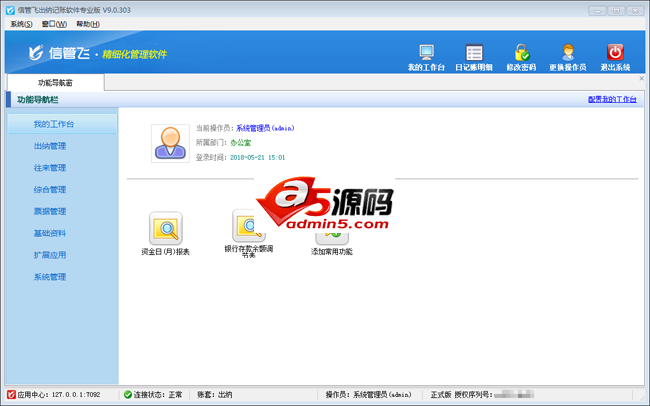Click 添加常用功能 shortcut icon
The height and width of the screenshot is (406, 650).
pyautogui.click(x=332, y=237)
